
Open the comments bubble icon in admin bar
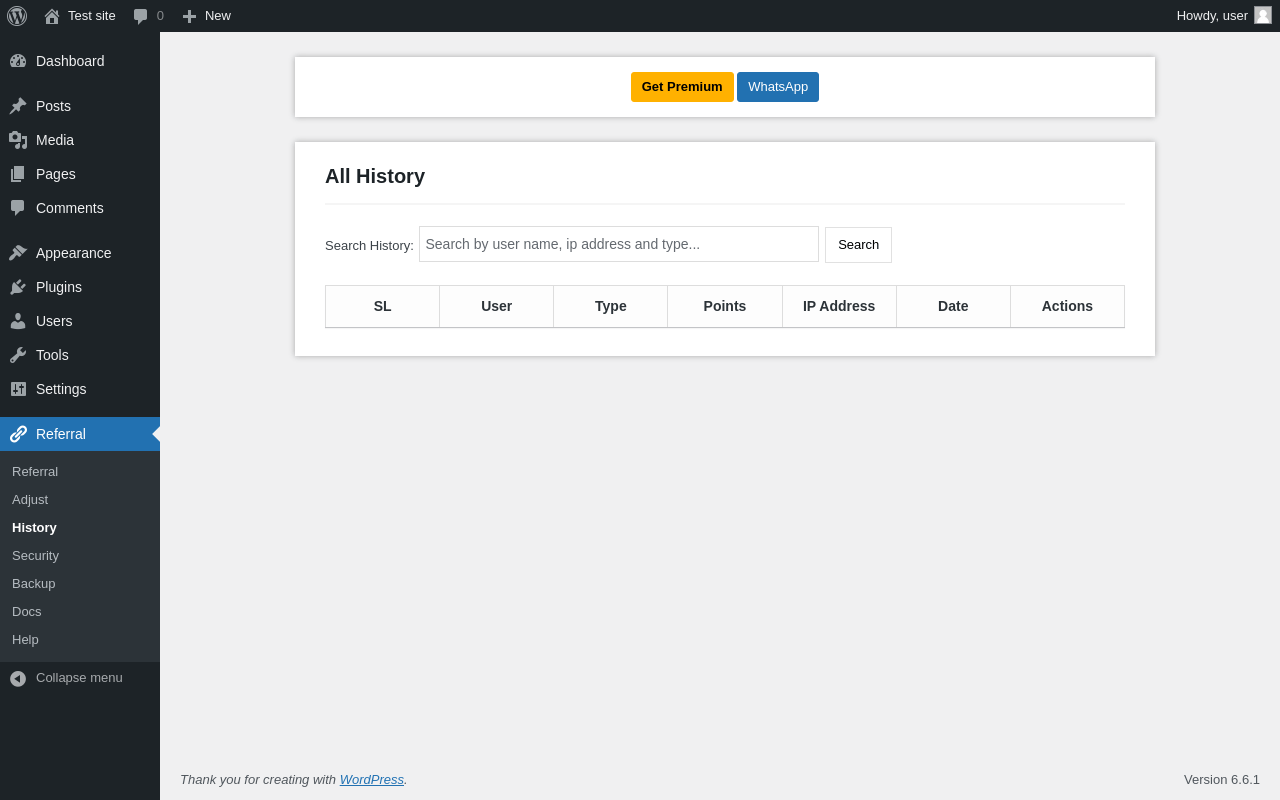point(141,16)
